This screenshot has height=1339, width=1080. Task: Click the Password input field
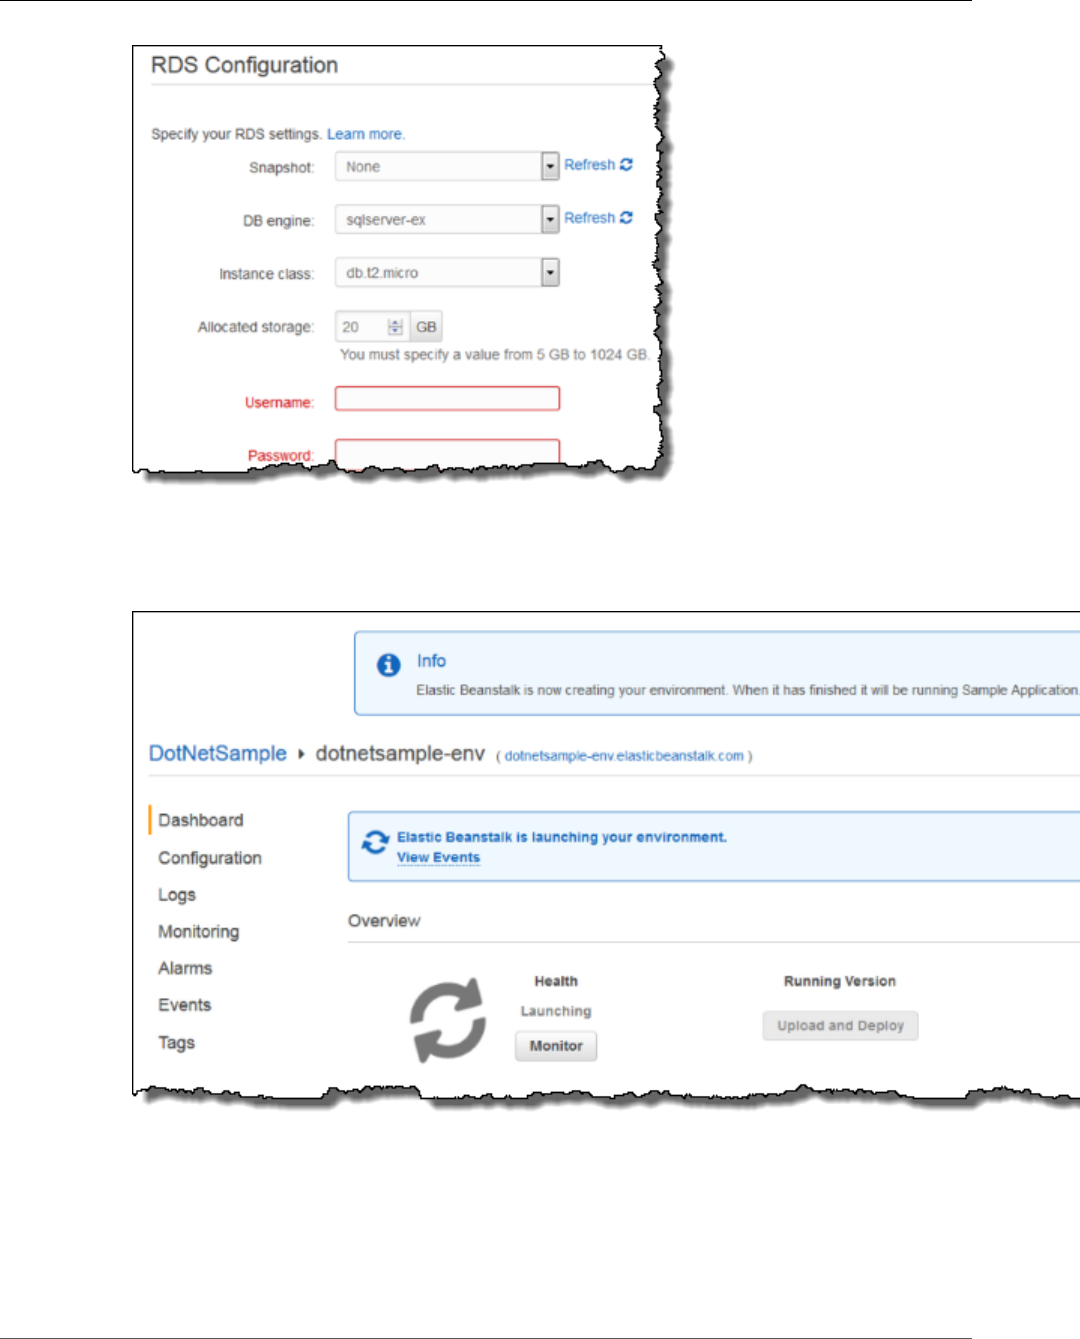tap(447, 452)
